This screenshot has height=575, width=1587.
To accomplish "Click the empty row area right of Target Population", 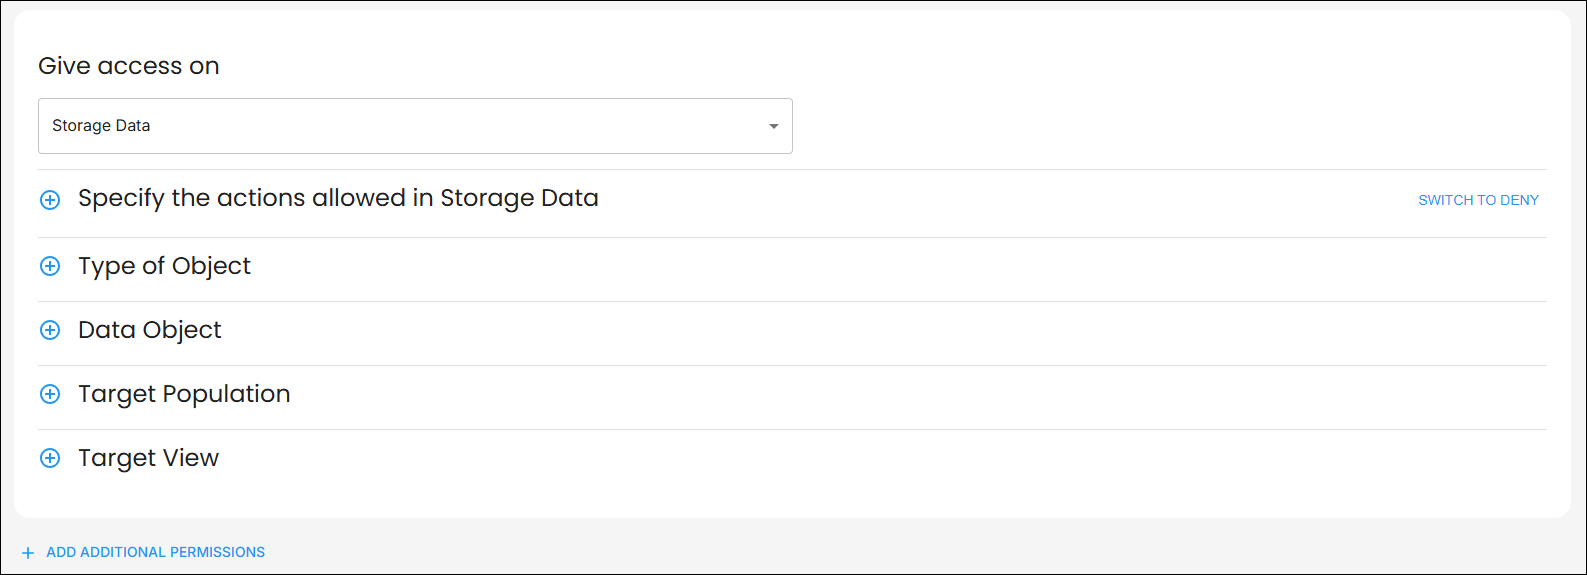I will coord(900,394).
